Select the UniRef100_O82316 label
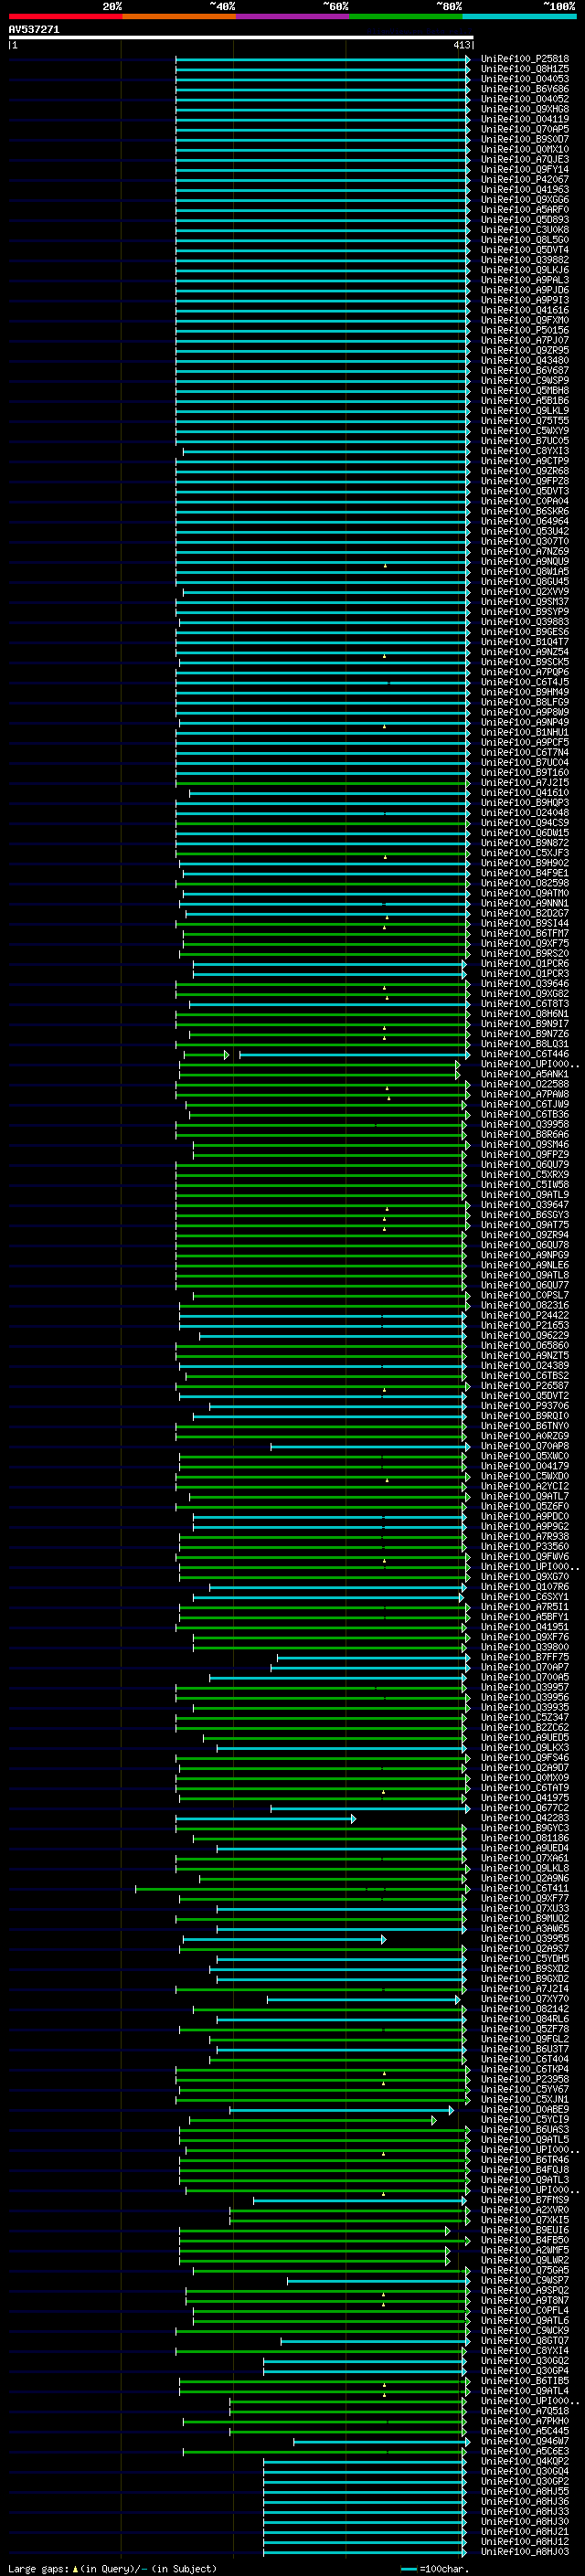The image size is (585, 2576). point(525,1305)
